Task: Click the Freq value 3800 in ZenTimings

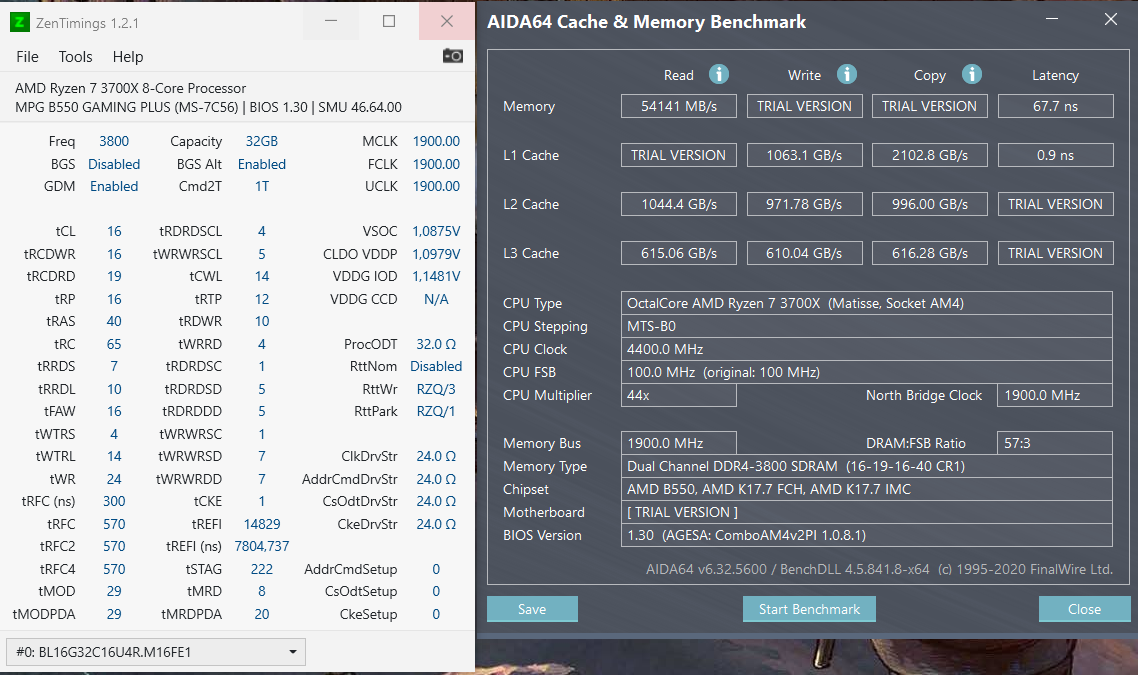Action: pos(114,142)
